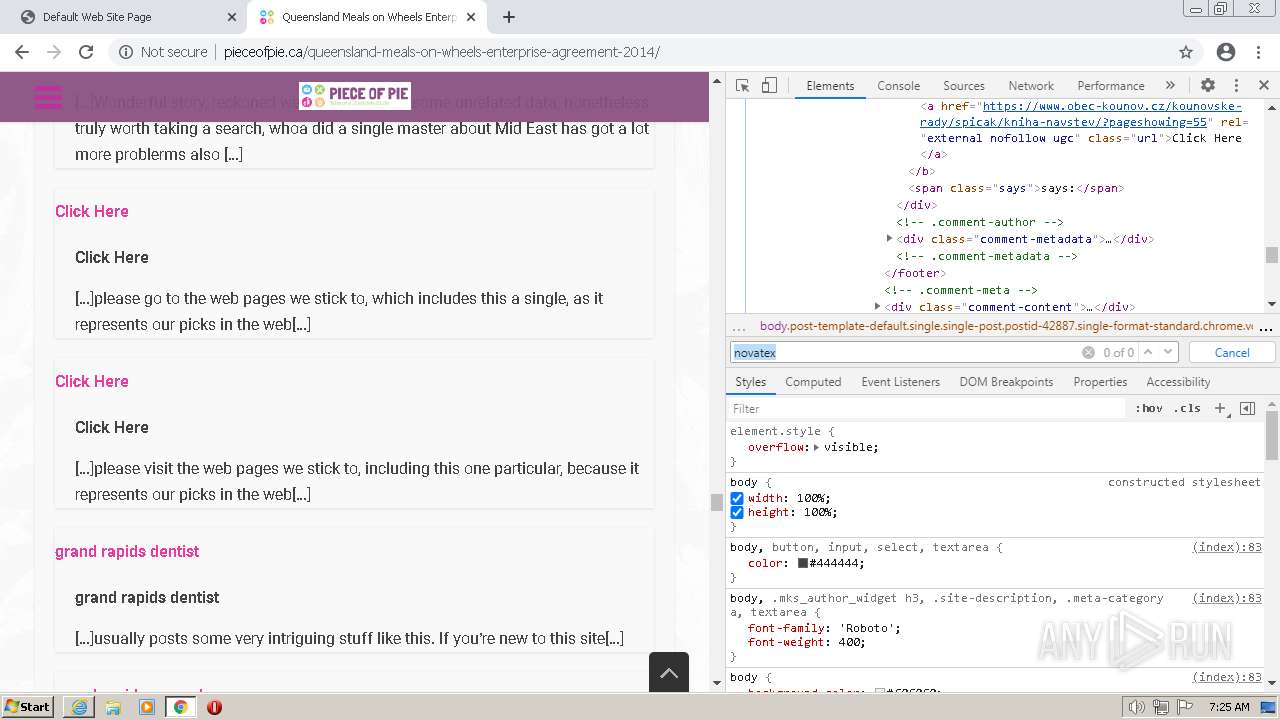Viewport: 1280px width, 720px height.
Task: Open DevTools settings gear
Action: tap(1208, 86)
